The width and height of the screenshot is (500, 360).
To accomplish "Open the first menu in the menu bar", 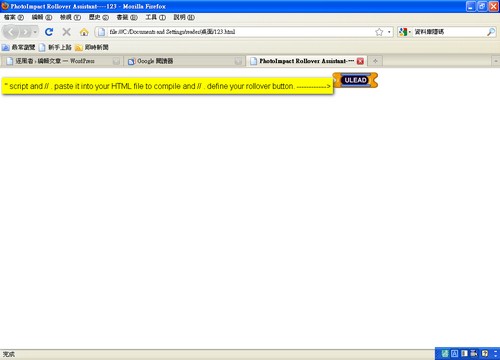I will point(14,17).
